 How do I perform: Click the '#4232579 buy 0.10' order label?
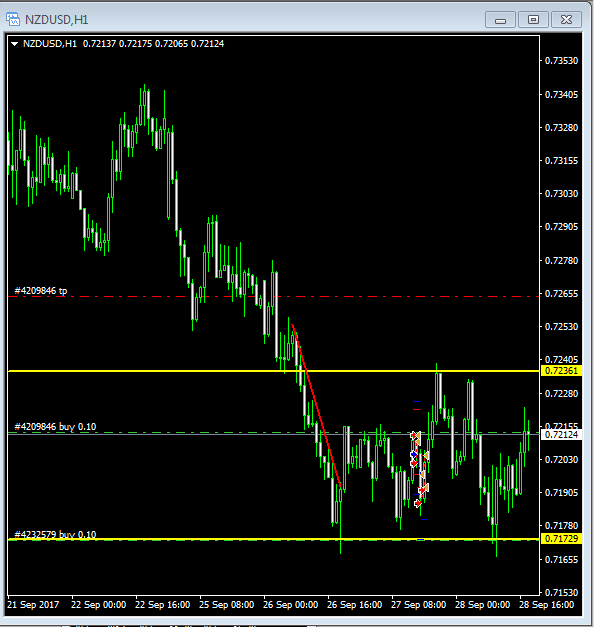tap(55, 534)
